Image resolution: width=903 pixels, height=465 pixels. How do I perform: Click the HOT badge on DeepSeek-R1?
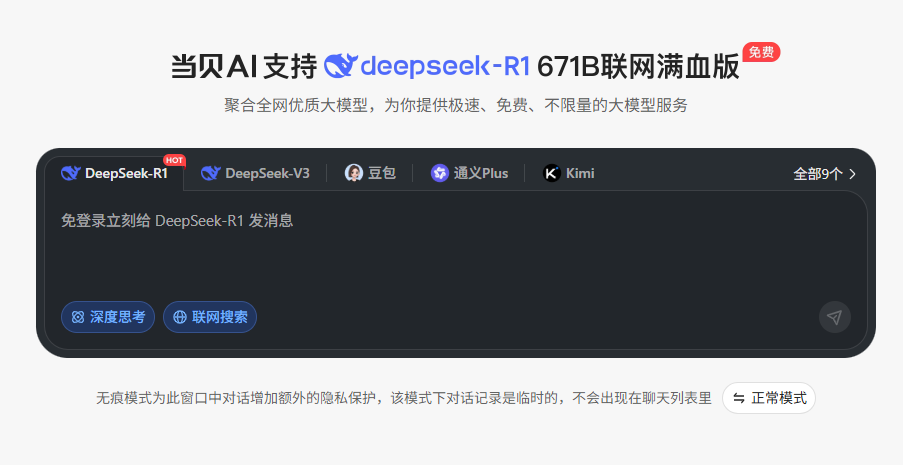pos(174,160)
